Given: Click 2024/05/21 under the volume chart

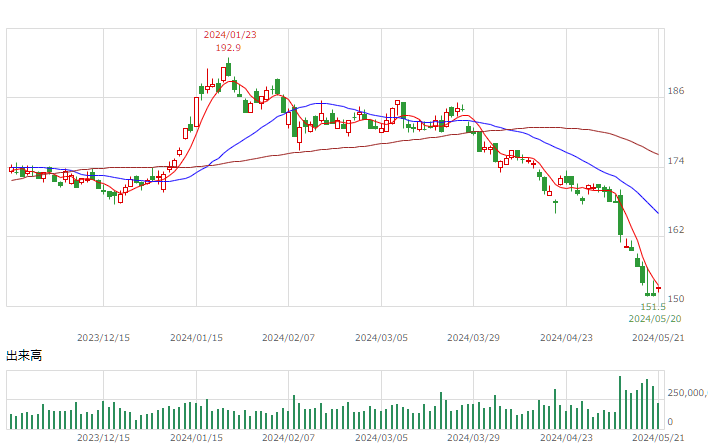Looking at the screenshot, I should (658, 437).
